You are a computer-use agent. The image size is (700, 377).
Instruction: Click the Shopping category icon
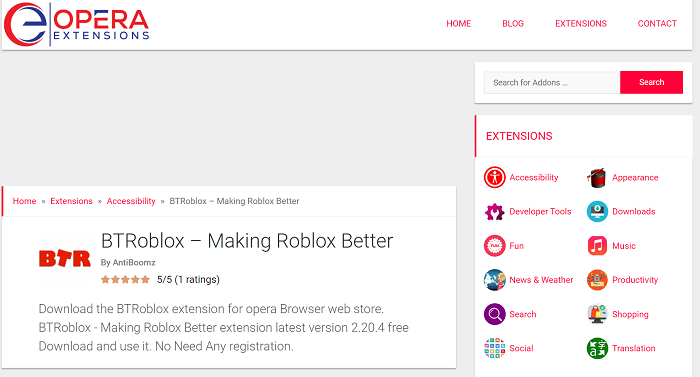click(597, 314)
